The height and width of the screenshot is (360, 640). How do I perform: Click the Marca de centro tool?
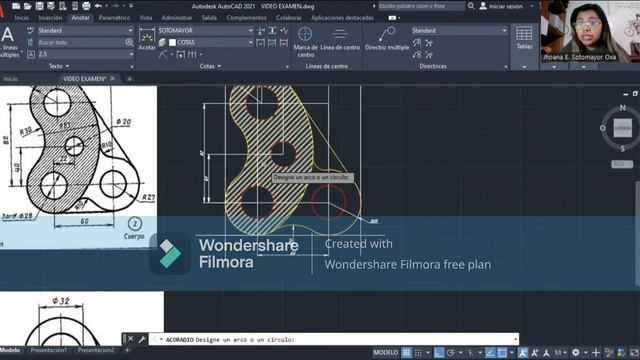point(305,42)
